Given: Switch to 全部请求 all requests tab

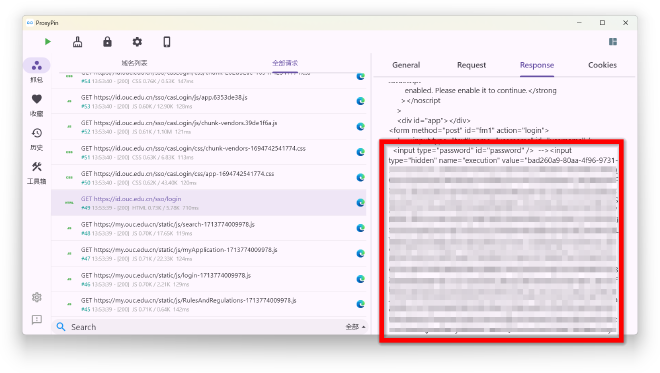Looking at the screenshot, I should pos(285,63).
